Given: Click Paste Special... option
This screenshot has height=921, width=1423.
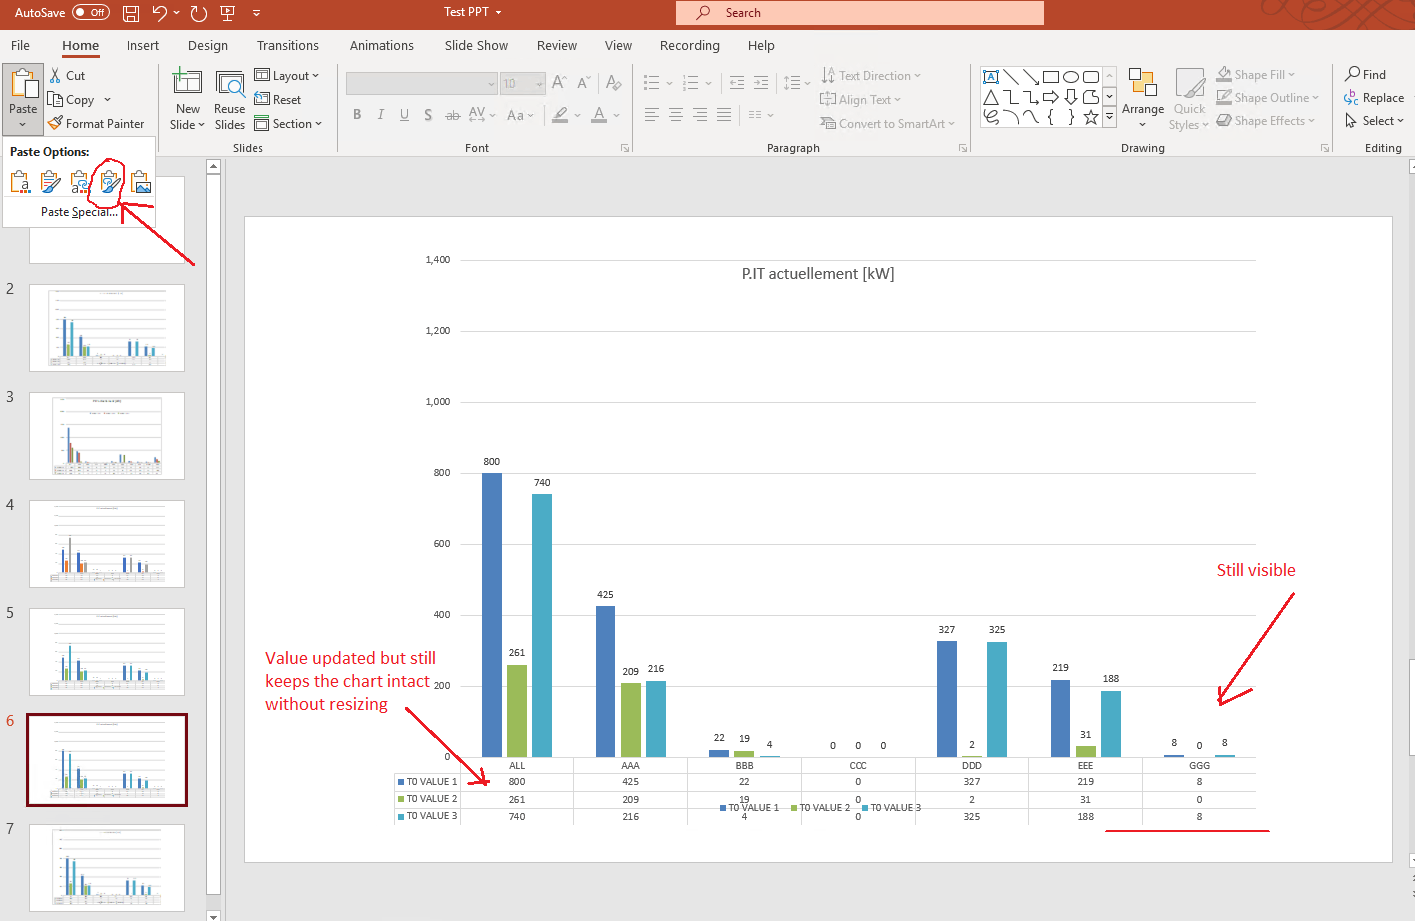Looking at the screenshot, I should coord(79,212).
